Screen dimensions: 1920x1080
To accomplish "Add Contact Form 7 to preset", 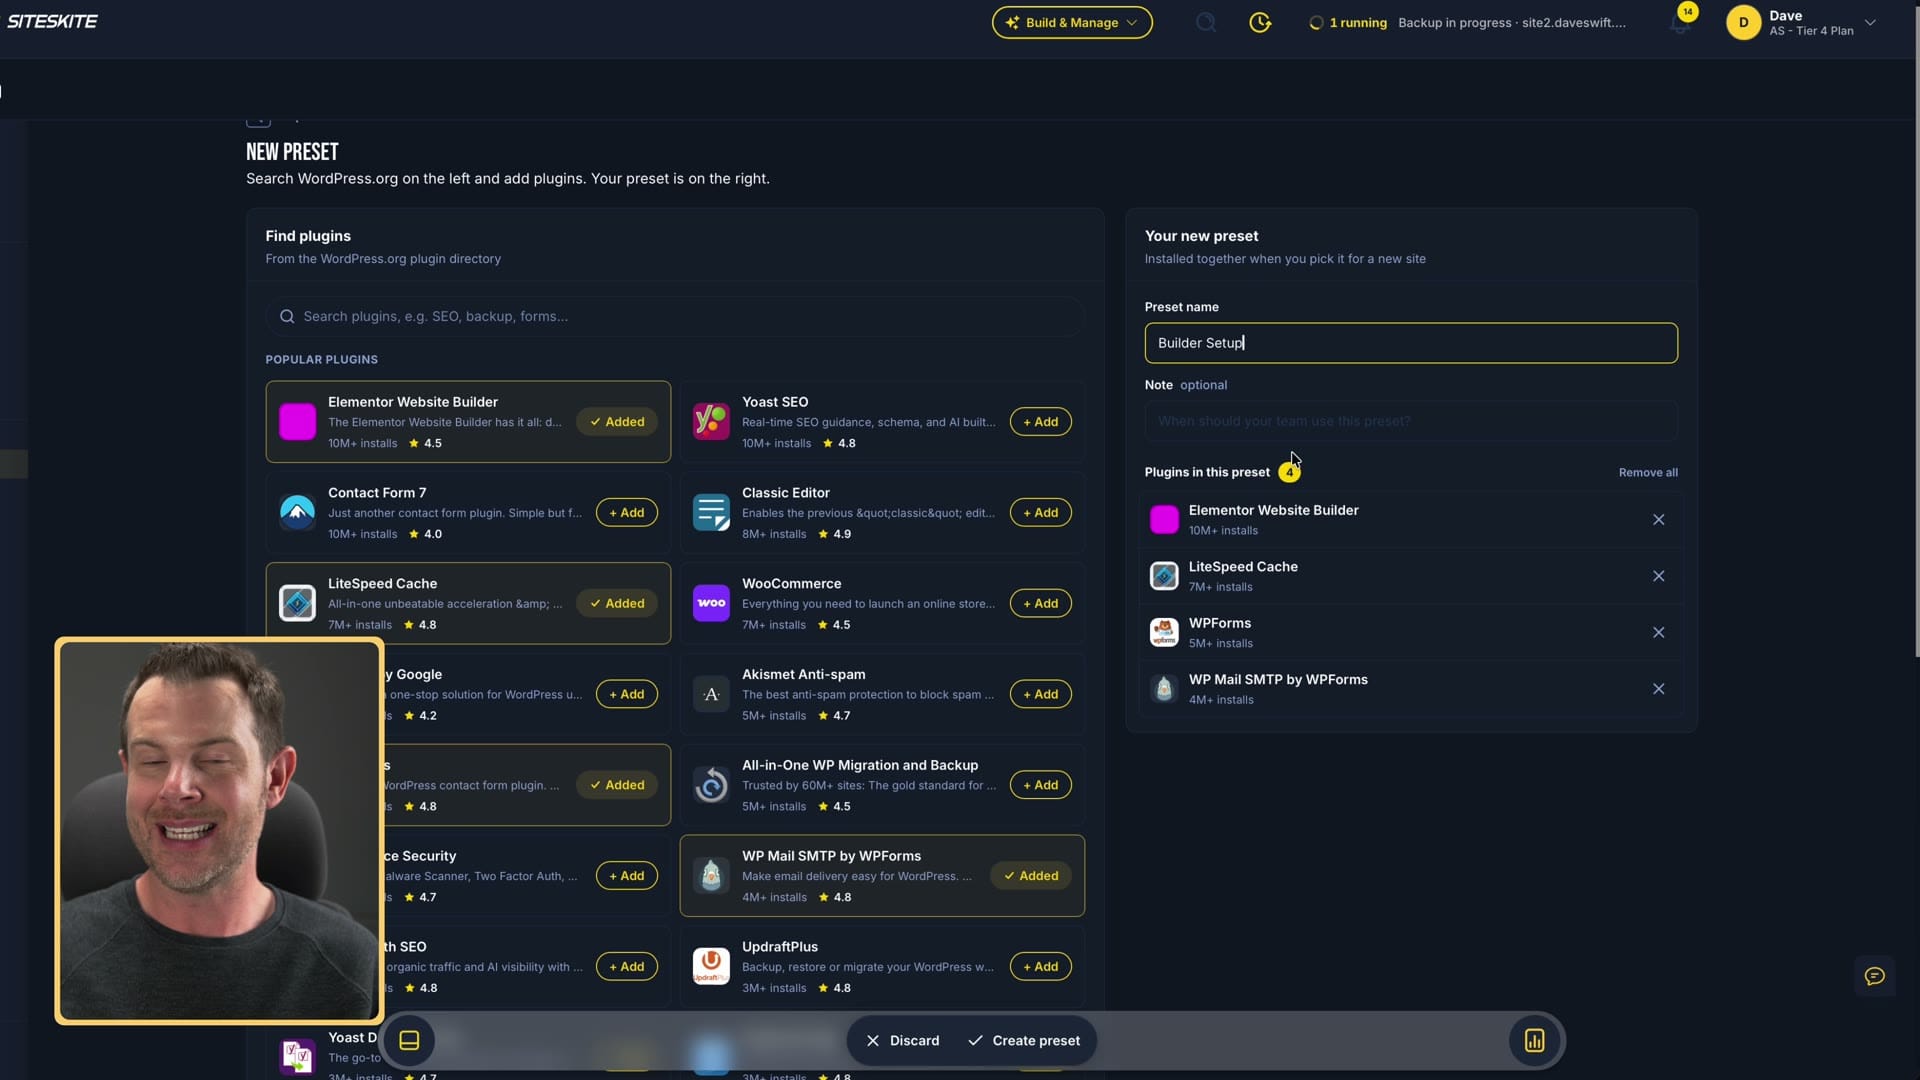I will 627,512.
